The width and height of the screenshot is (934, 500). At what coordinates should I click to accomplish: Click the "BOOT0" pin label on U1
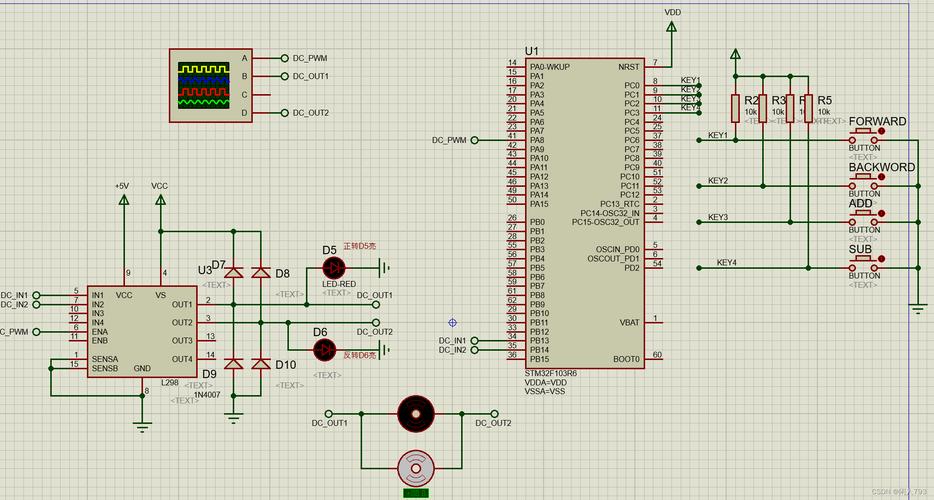click(x=626, y=359)
